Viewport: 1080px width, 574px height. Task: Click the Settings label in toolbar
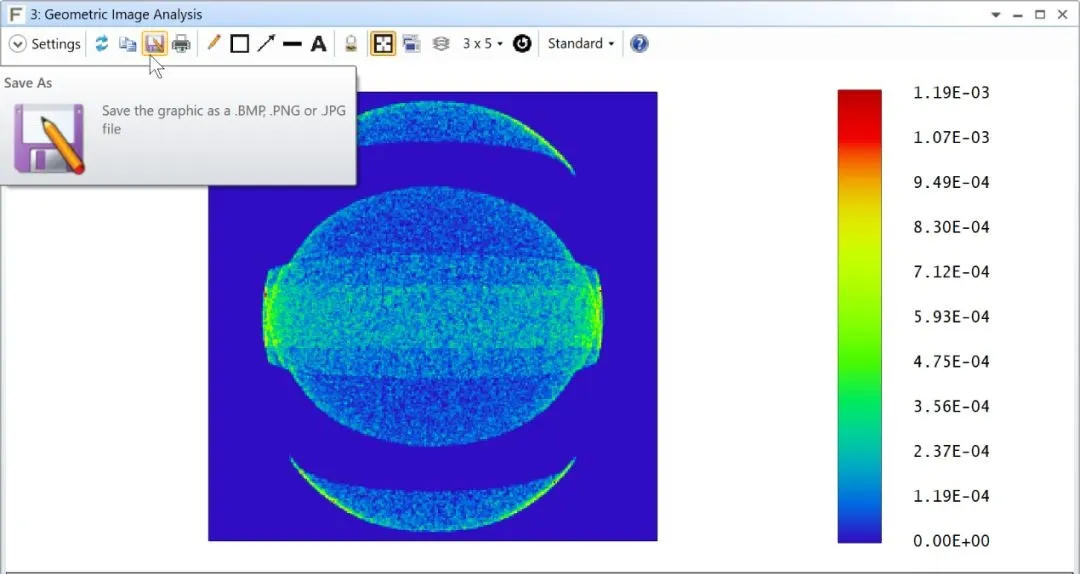(x=56, y=44)
